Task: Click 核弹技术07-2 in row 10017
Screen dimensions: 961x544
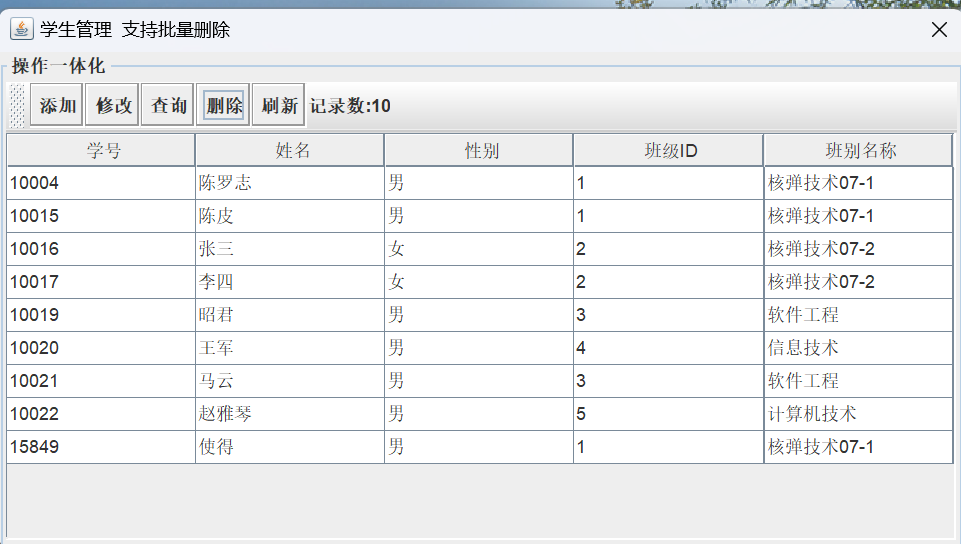Action: [859, 282]
